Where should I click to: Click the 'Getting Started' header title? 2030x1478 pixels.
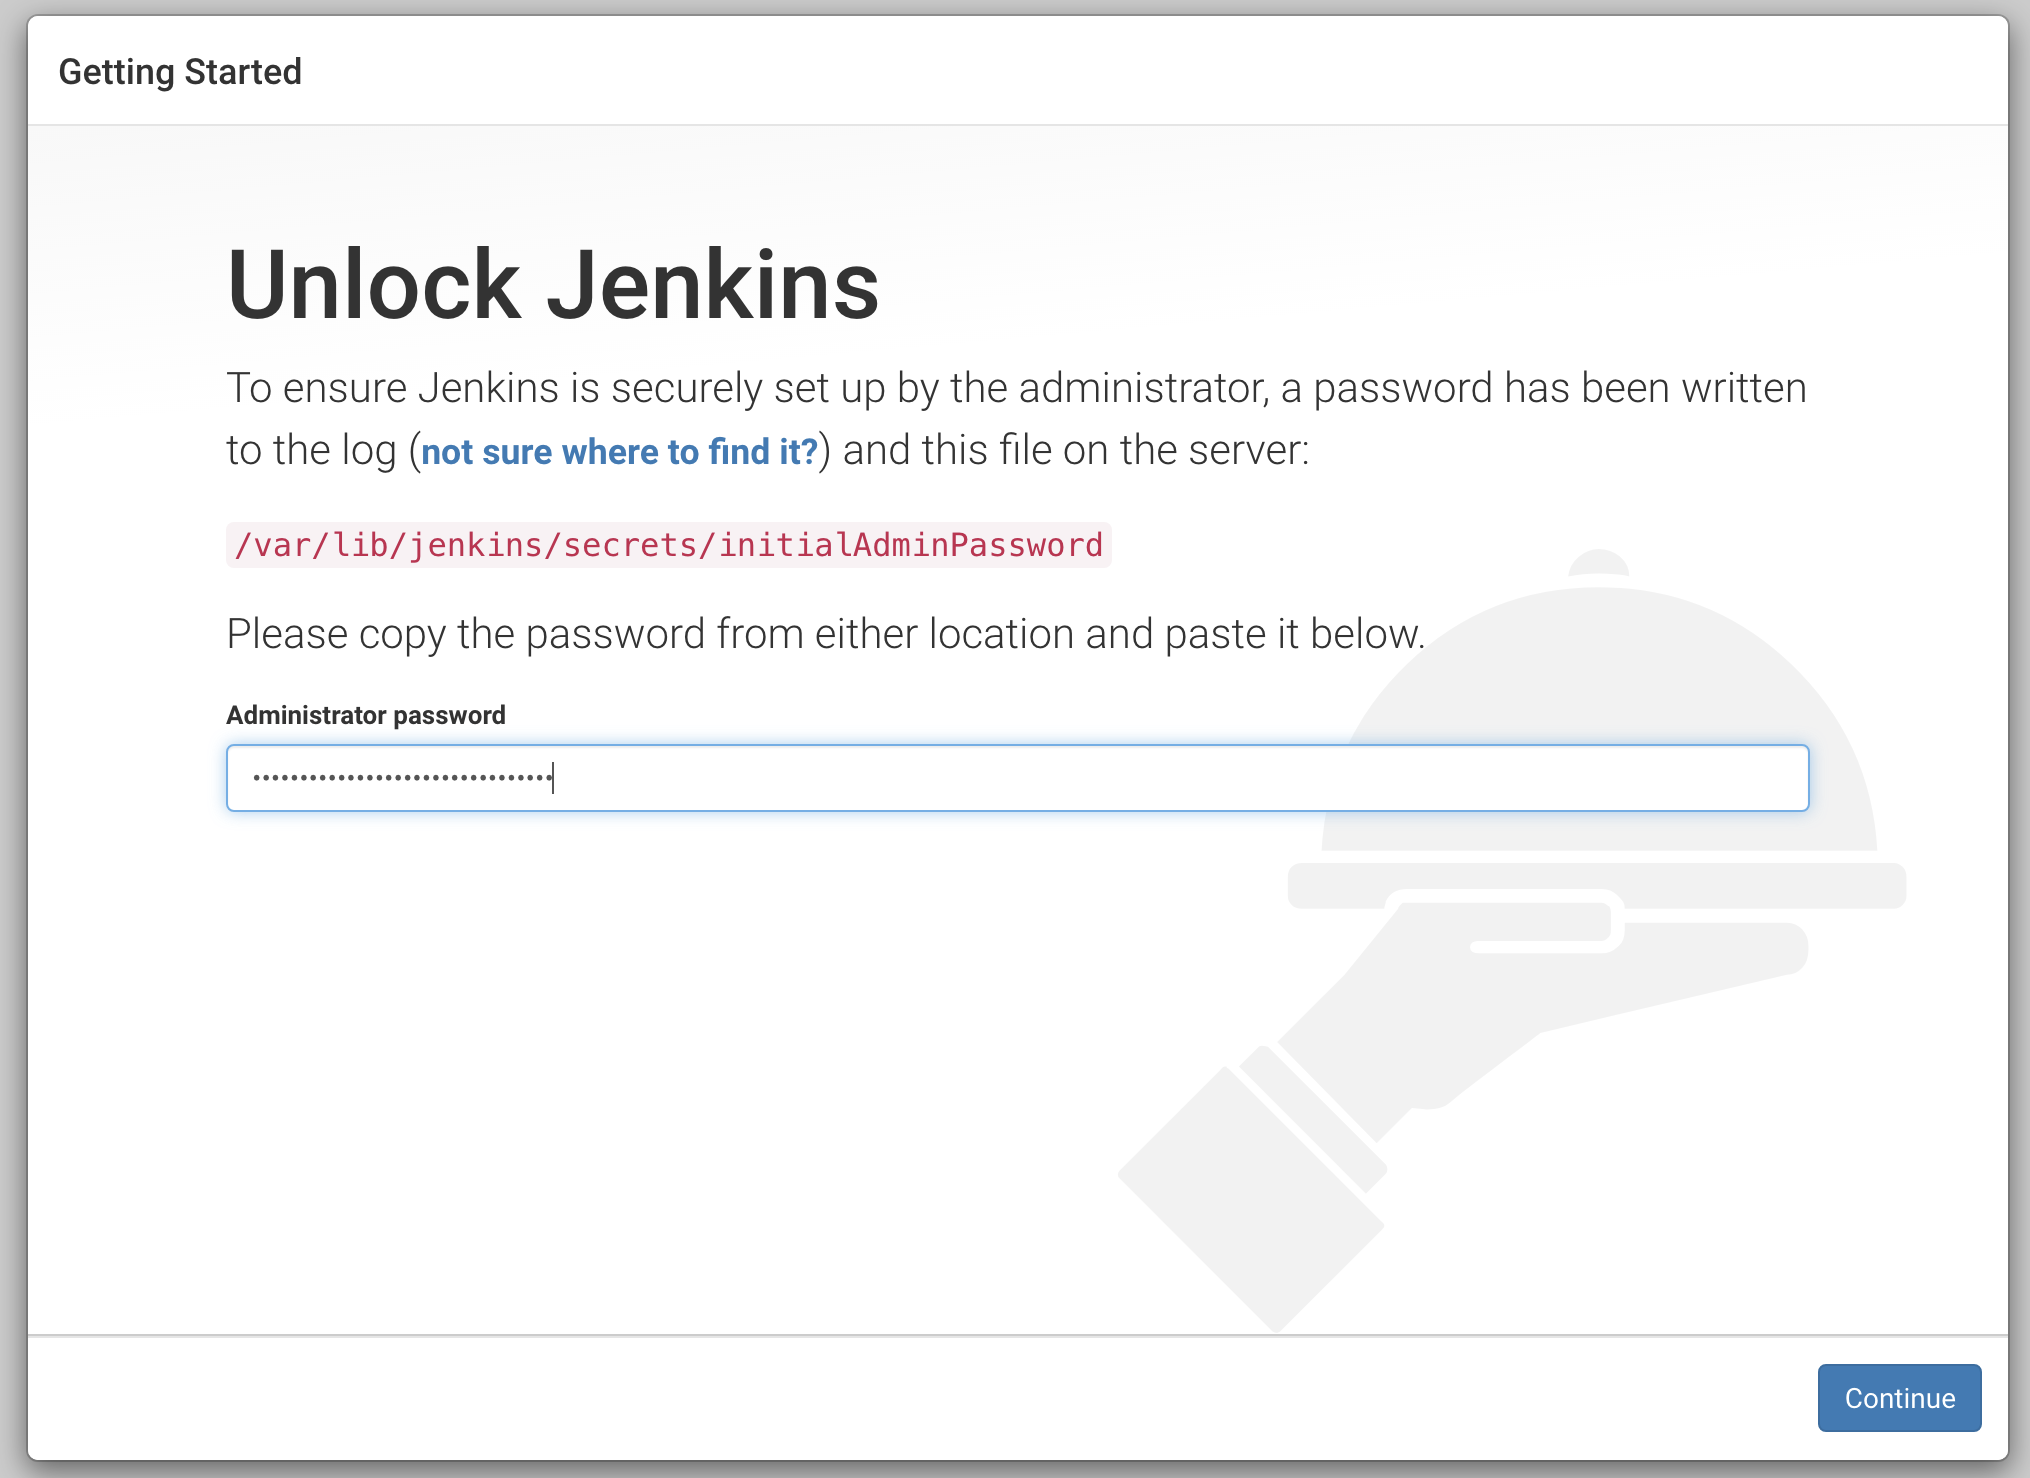click(180, 72)
